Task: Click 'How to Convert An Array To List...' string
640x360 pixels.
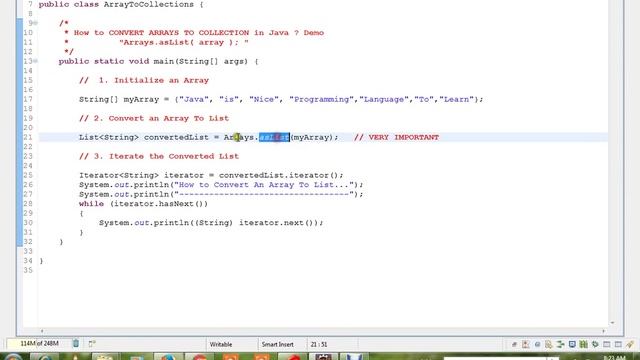Action: [x=264, y=184]
